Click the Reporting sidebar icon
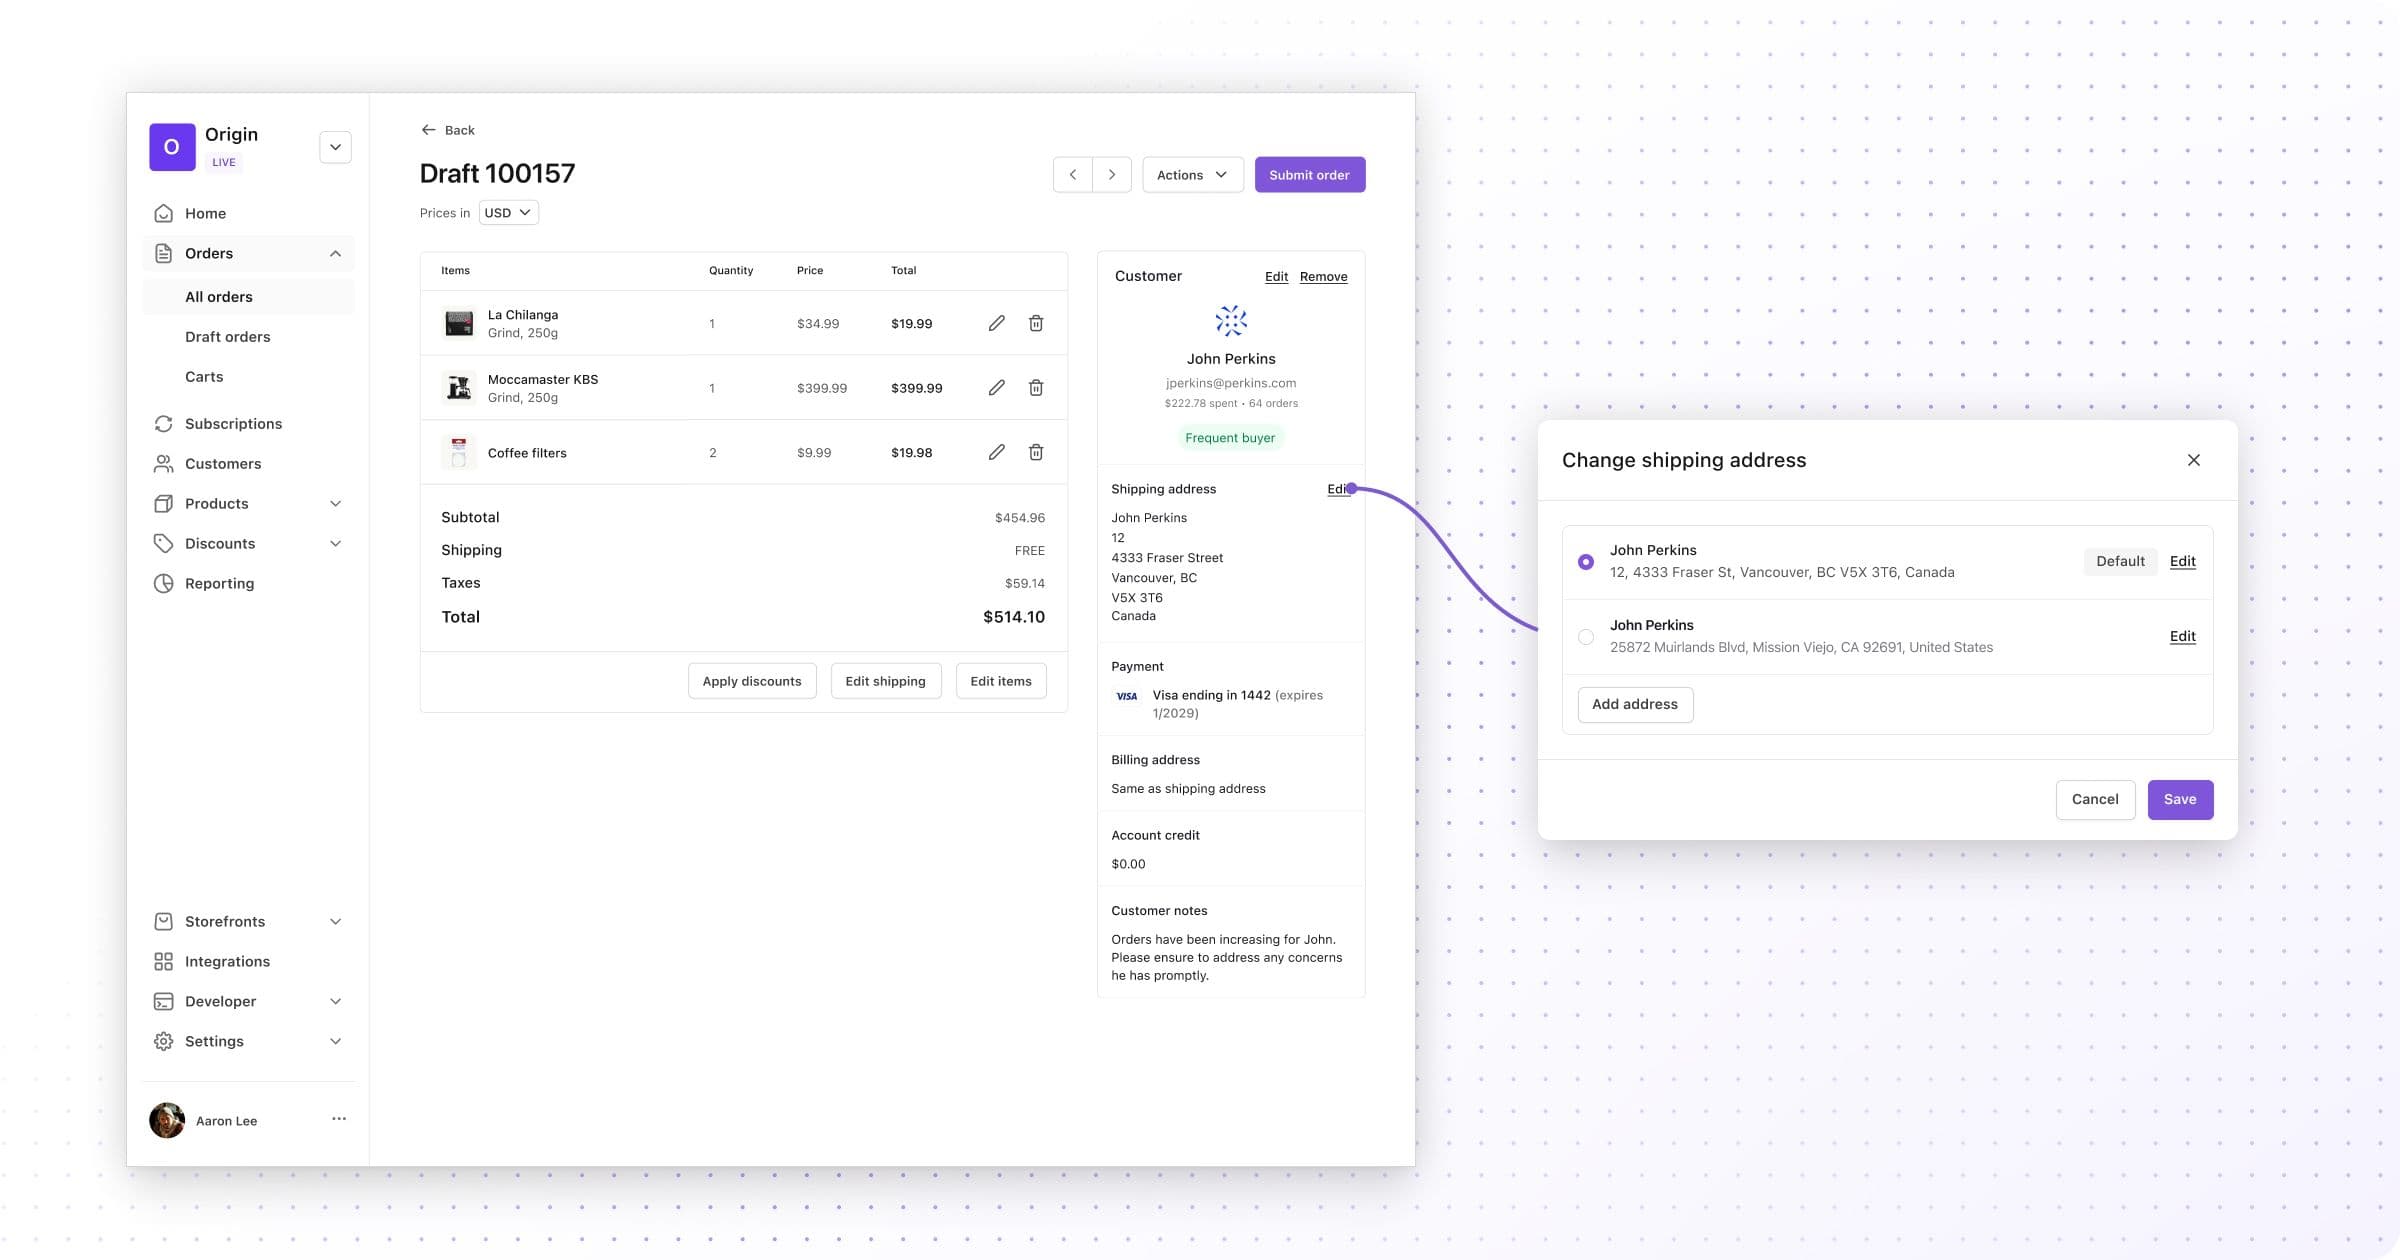2400x1260 pixels. tap(164, 583)
